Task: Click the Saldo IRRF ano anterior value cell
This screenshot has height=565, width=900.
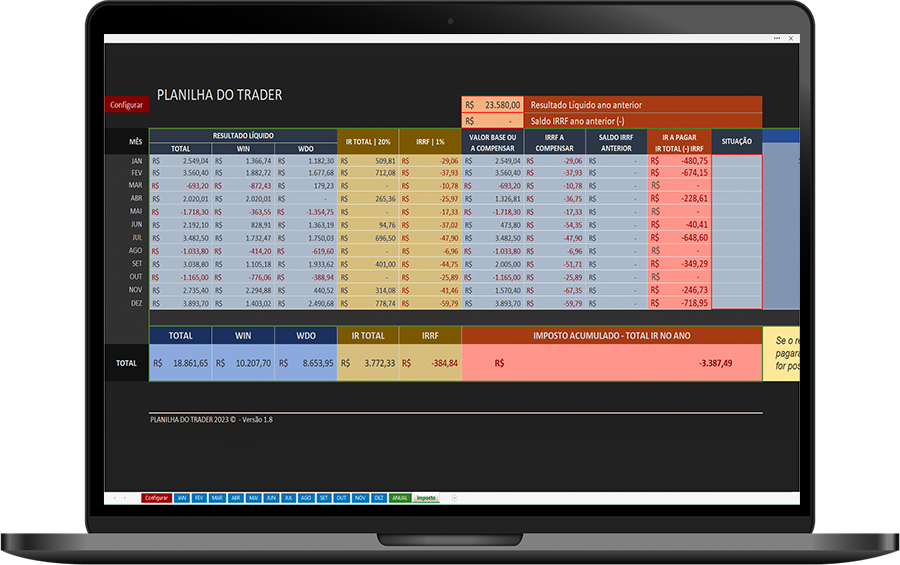Action: point(492,120)
